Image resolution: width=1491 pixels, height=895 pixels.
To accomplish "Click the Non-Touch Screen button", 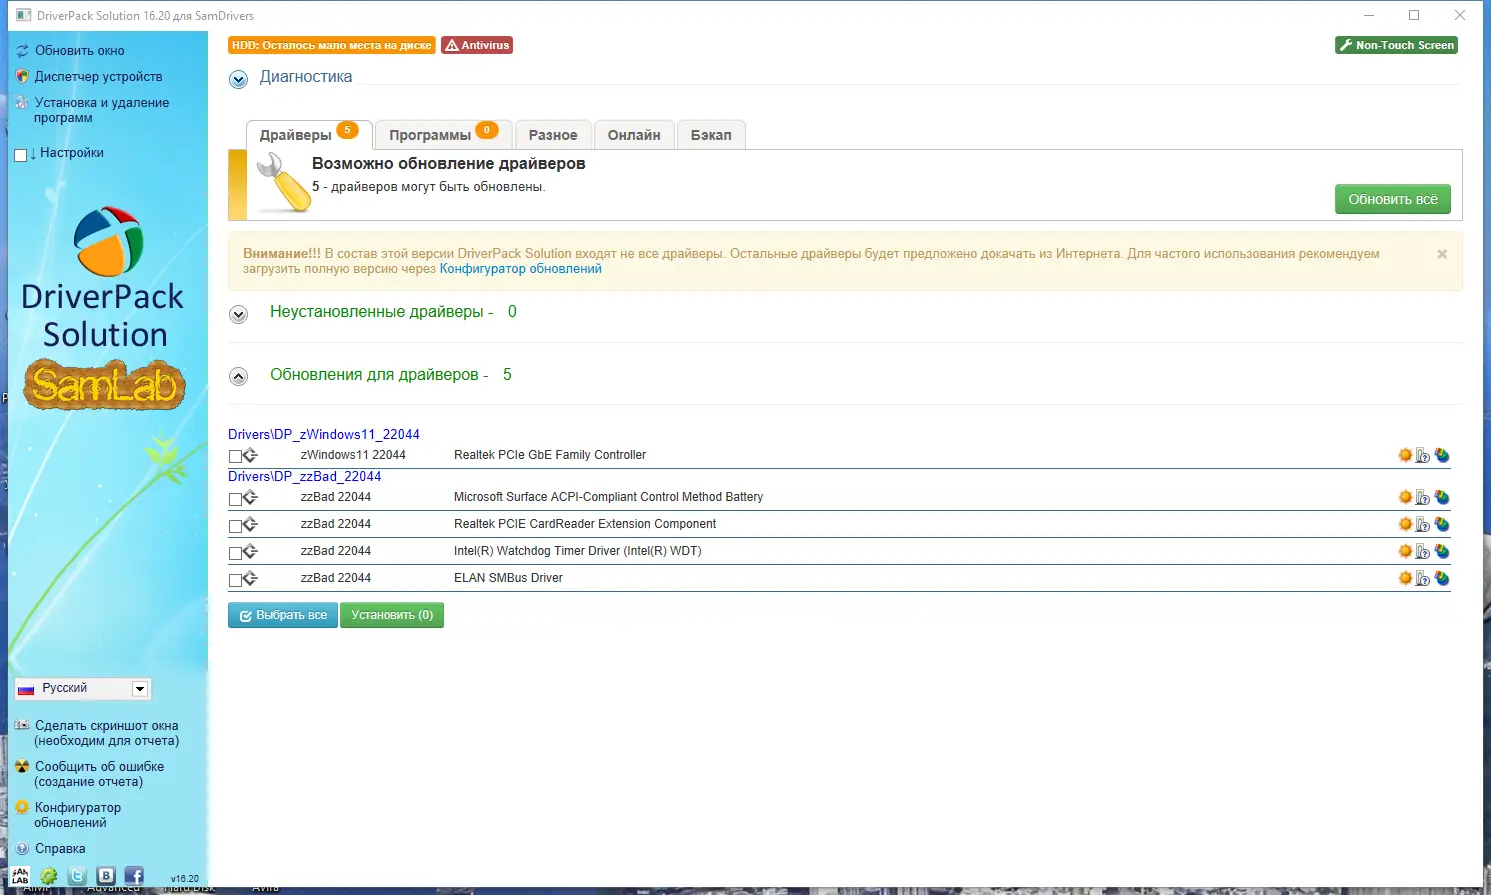I will (x=1396, y=45).
